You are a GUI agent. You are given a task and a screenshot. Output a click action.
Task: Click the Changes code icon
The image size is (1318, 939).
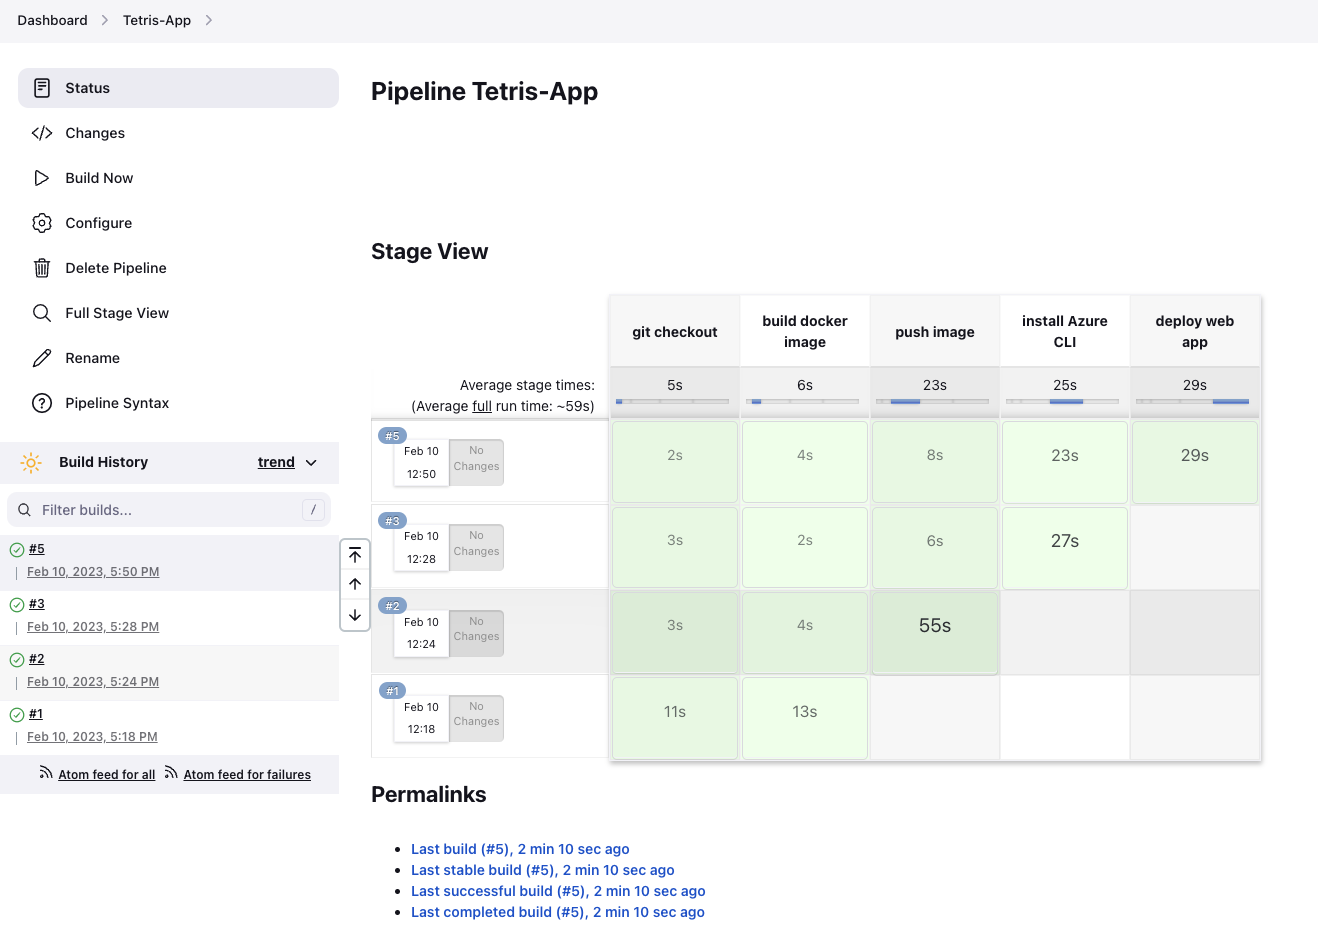(41, 133)
